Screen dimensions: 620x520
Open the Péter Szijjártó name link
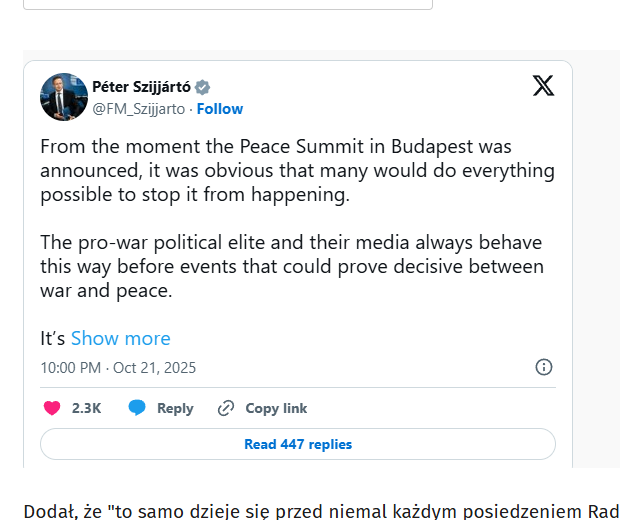(x=141, y=87)
